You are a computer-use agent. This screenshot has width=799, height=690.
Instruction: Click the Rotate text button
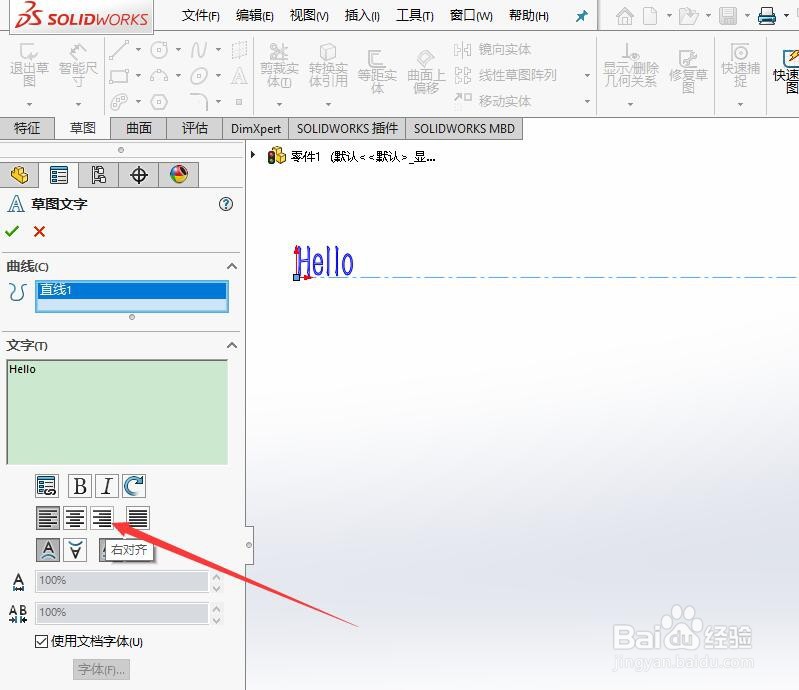click(x=134, y=486)
